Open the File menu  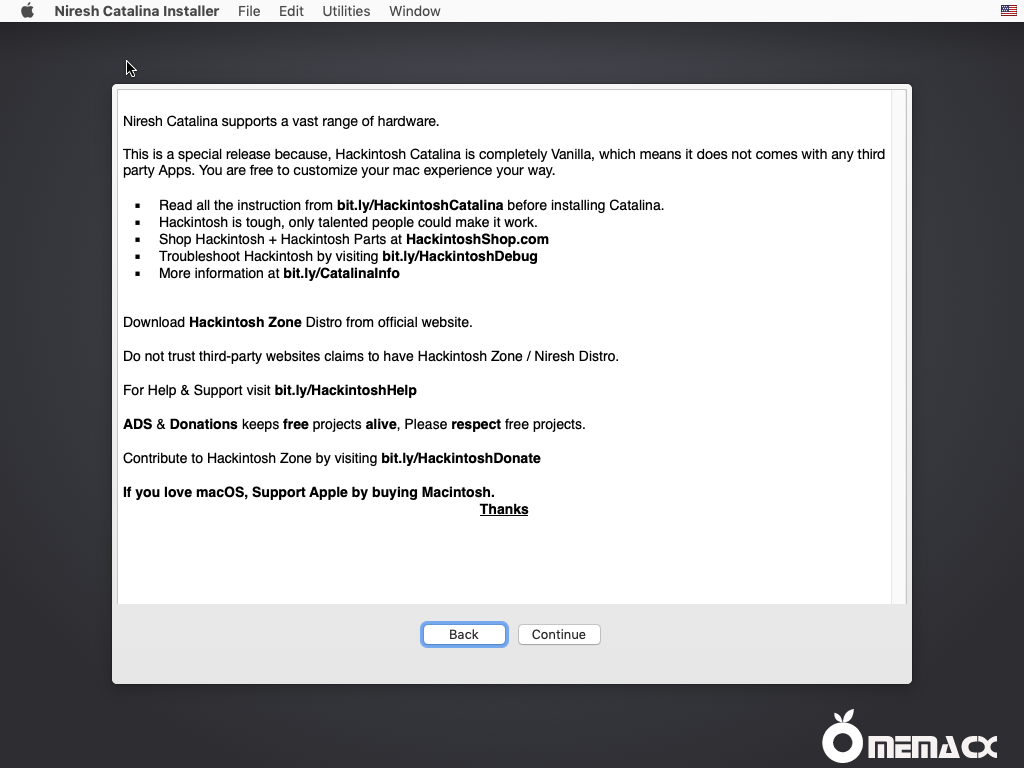(249, 11)
